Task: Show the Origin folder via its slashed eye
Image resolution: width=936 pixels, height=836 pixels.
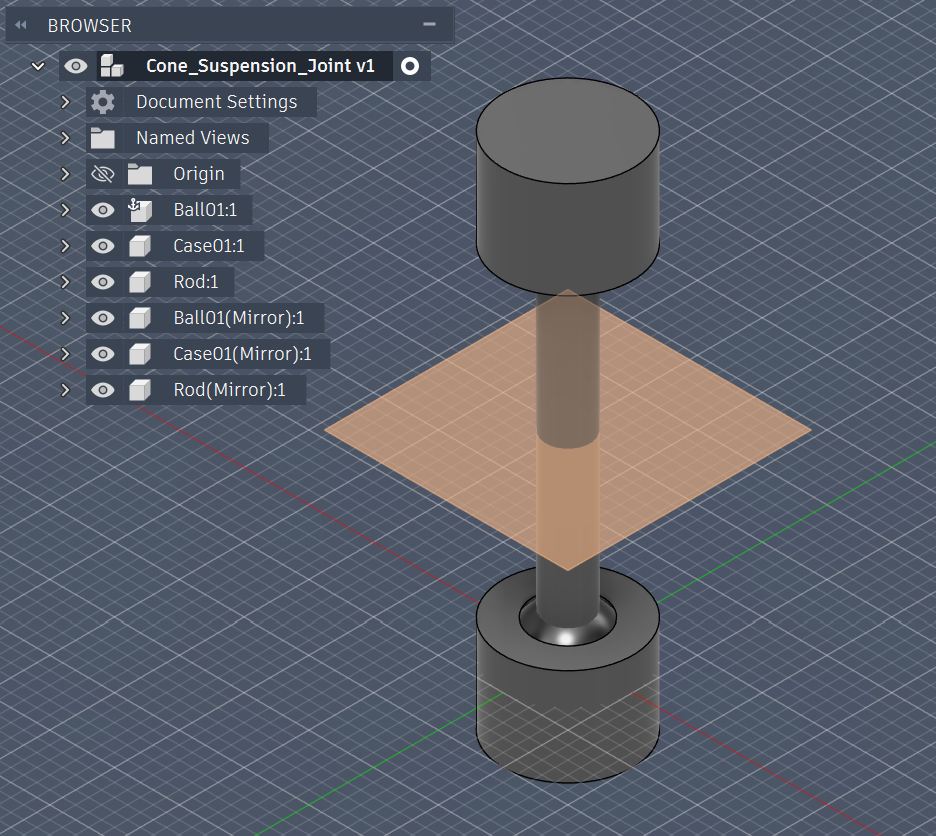Action: coord(103,173)
